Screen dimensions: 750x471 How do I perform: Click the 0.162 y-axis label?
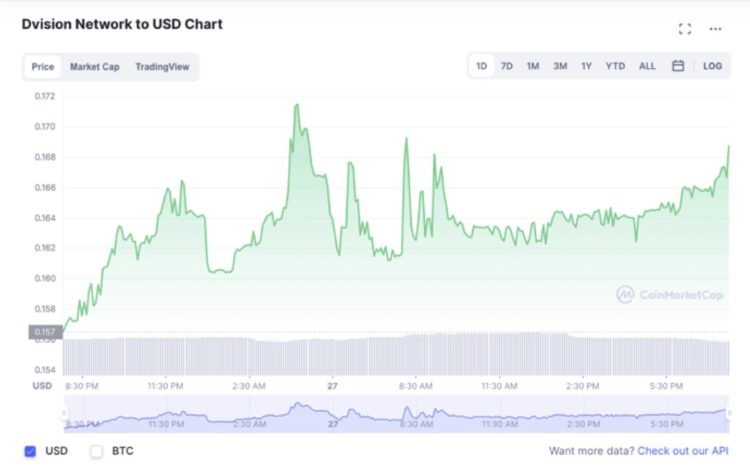(x=45, y=248)
